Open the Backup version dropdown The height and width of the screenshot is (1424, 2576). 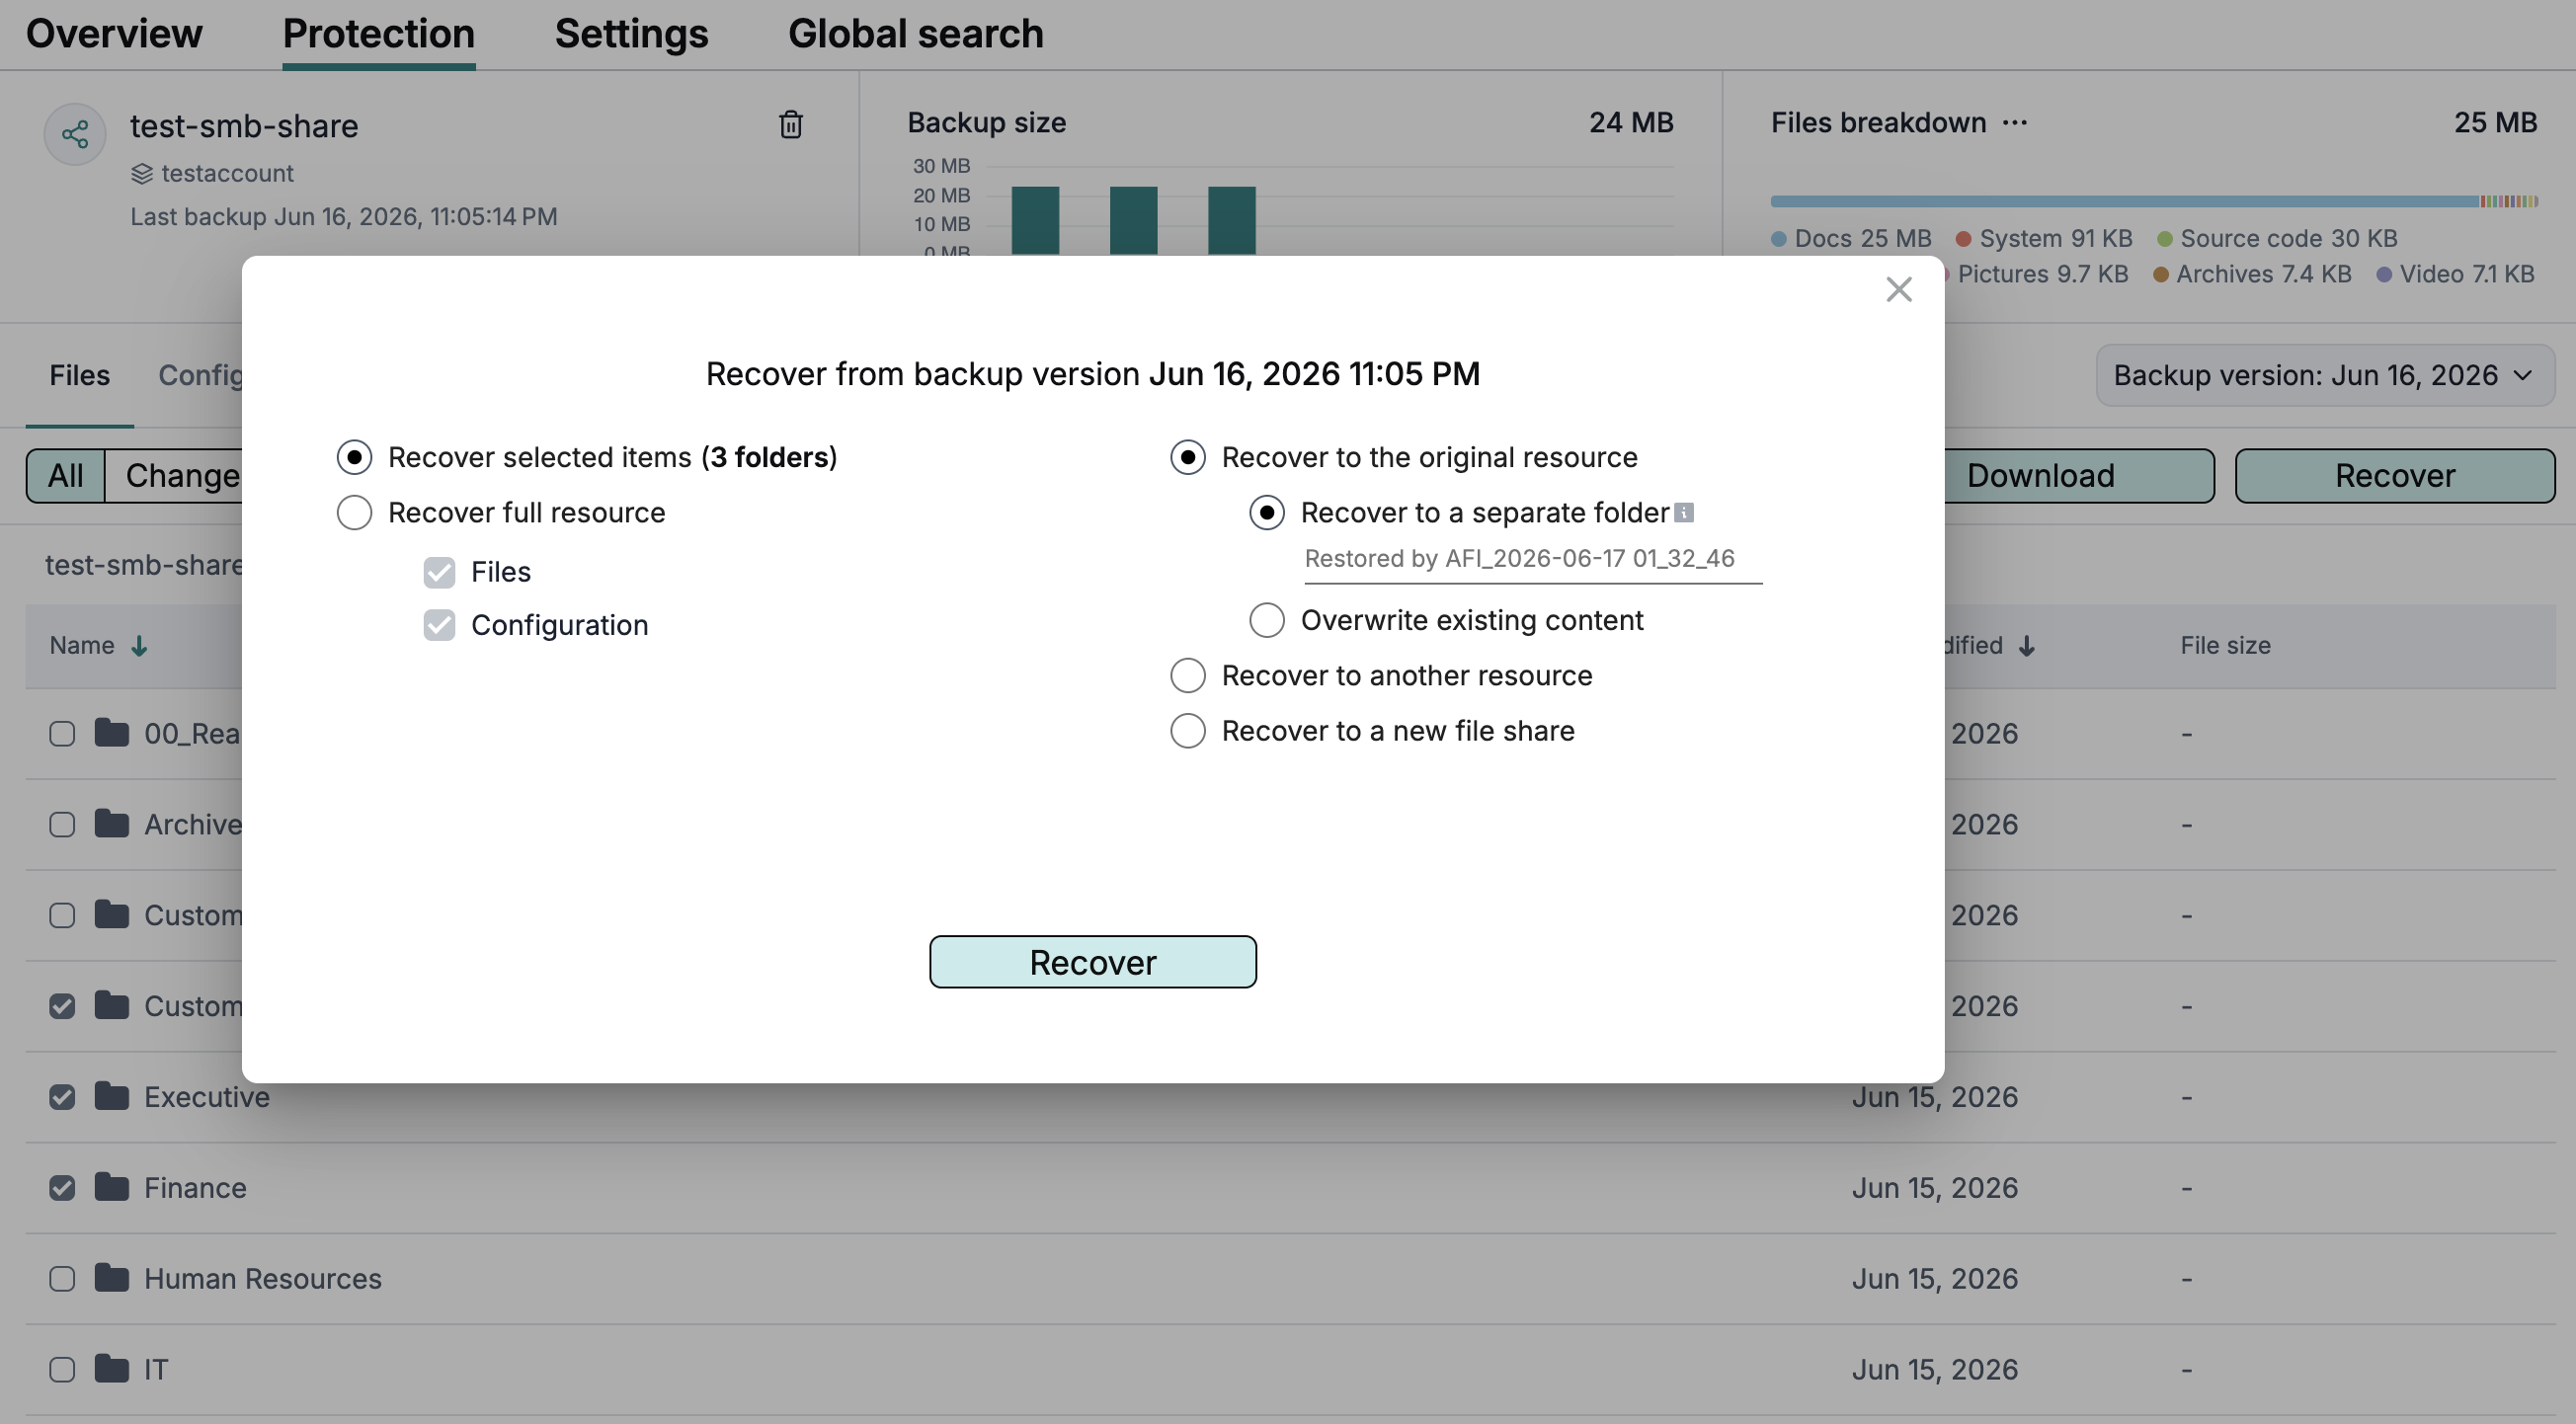pos(2324,375)
